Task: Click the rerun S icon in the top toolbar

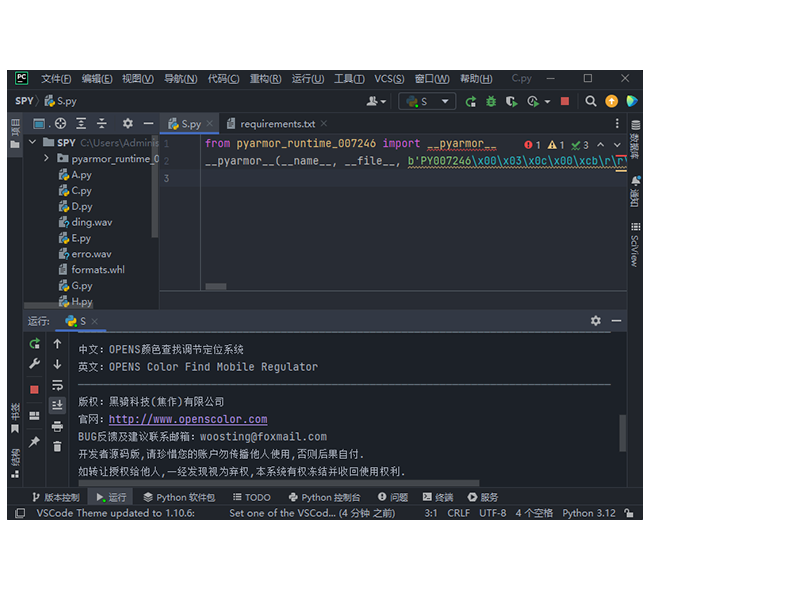Action: [470, 102]
